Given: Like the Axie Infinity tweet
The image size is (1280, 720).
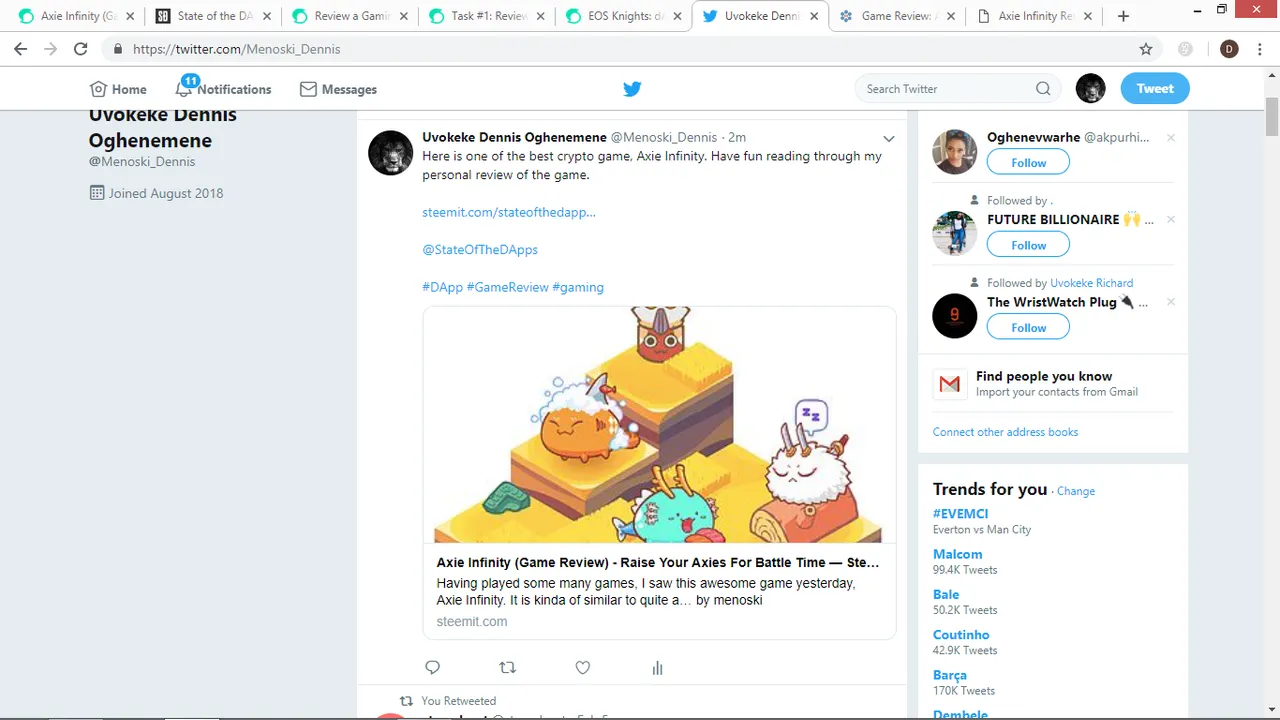Looking at the screenshot, I should pos(583,667).
